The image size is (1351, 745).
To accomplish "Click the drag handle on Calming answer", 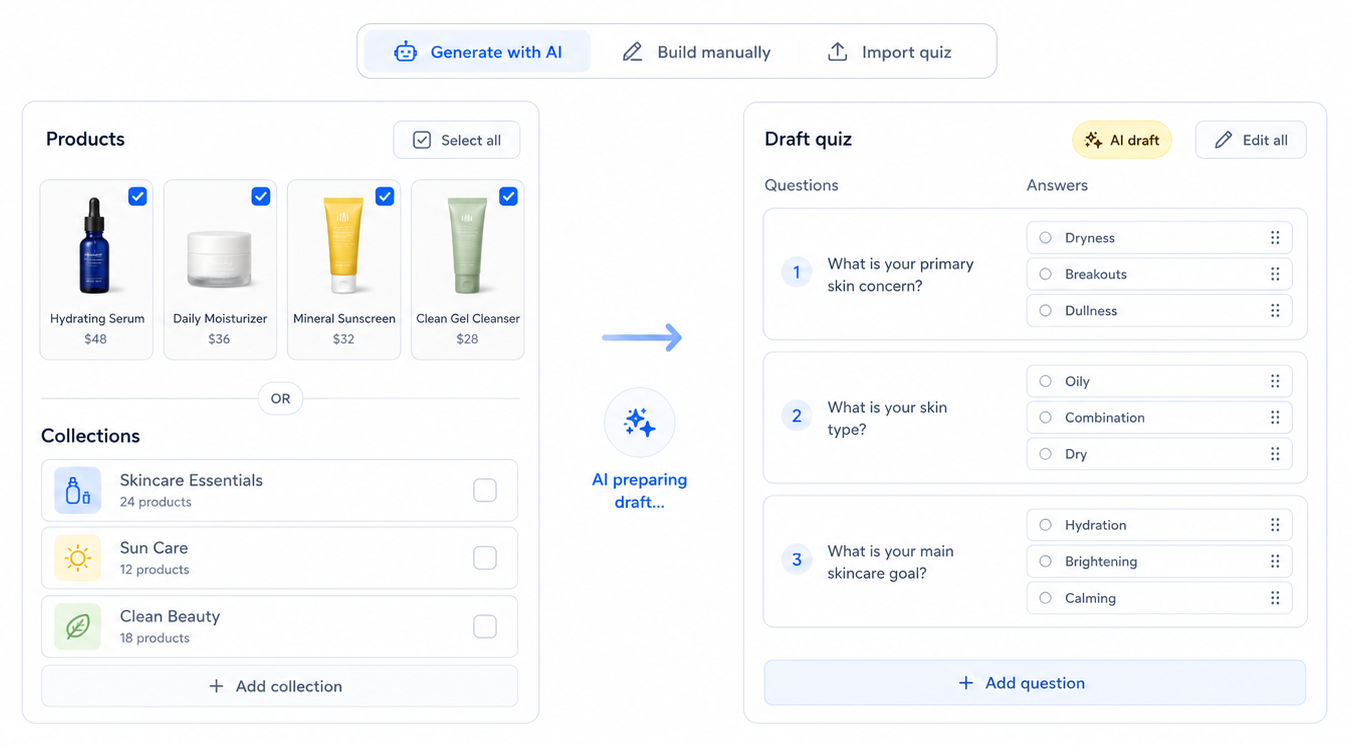I will pos(1275,598).
